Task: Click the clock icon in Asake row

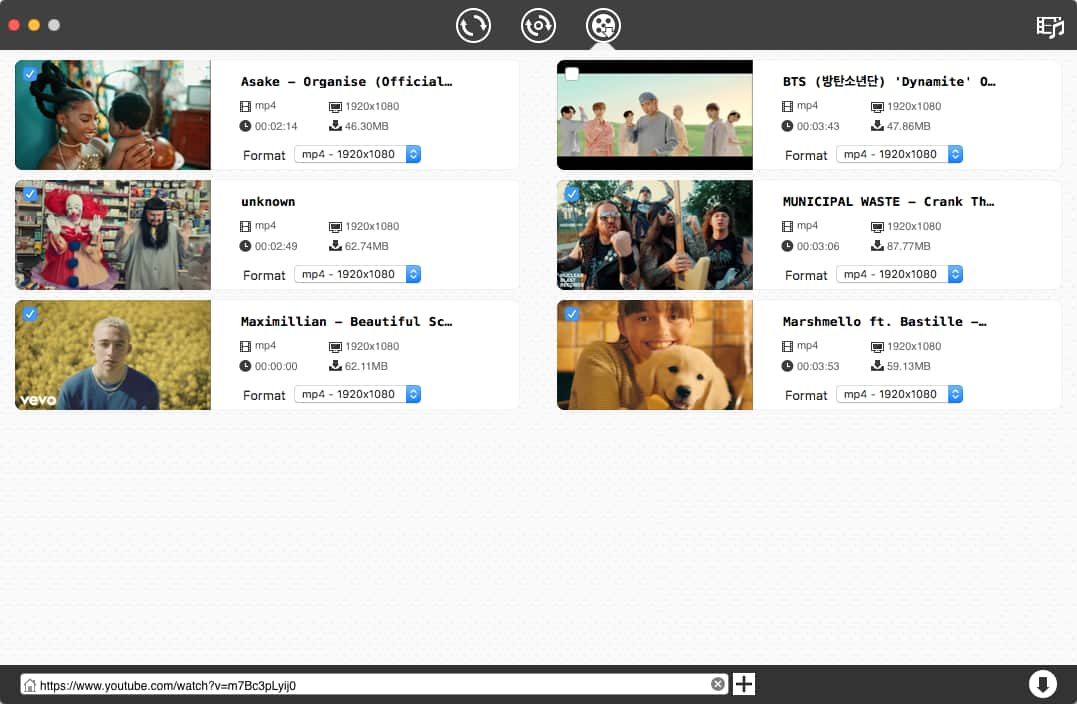Action: tap(245, 126)
